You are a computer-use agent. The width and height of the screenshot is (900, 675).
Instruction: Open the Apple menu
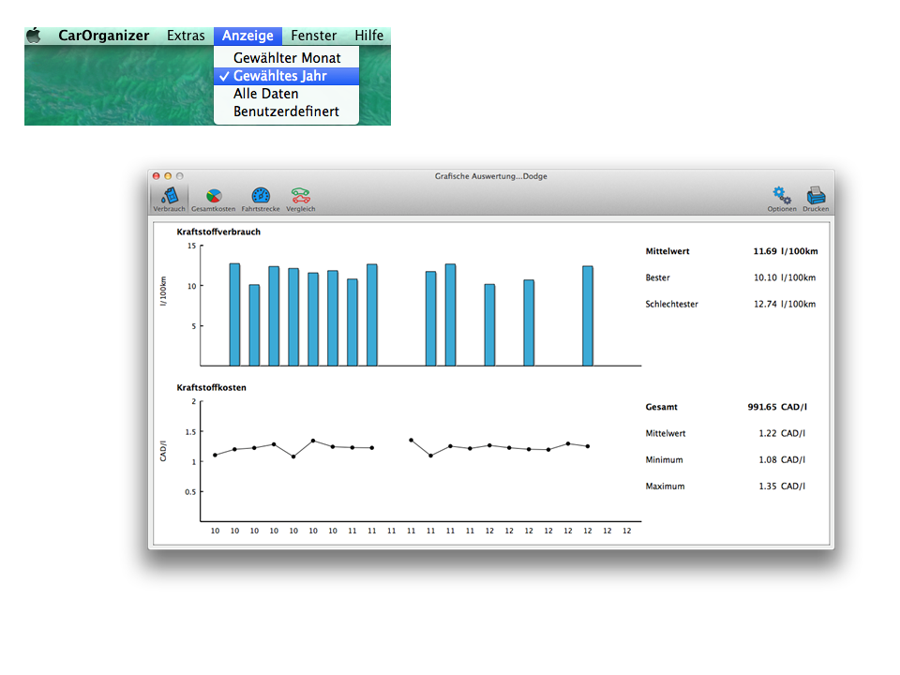(x=34, y=36)
